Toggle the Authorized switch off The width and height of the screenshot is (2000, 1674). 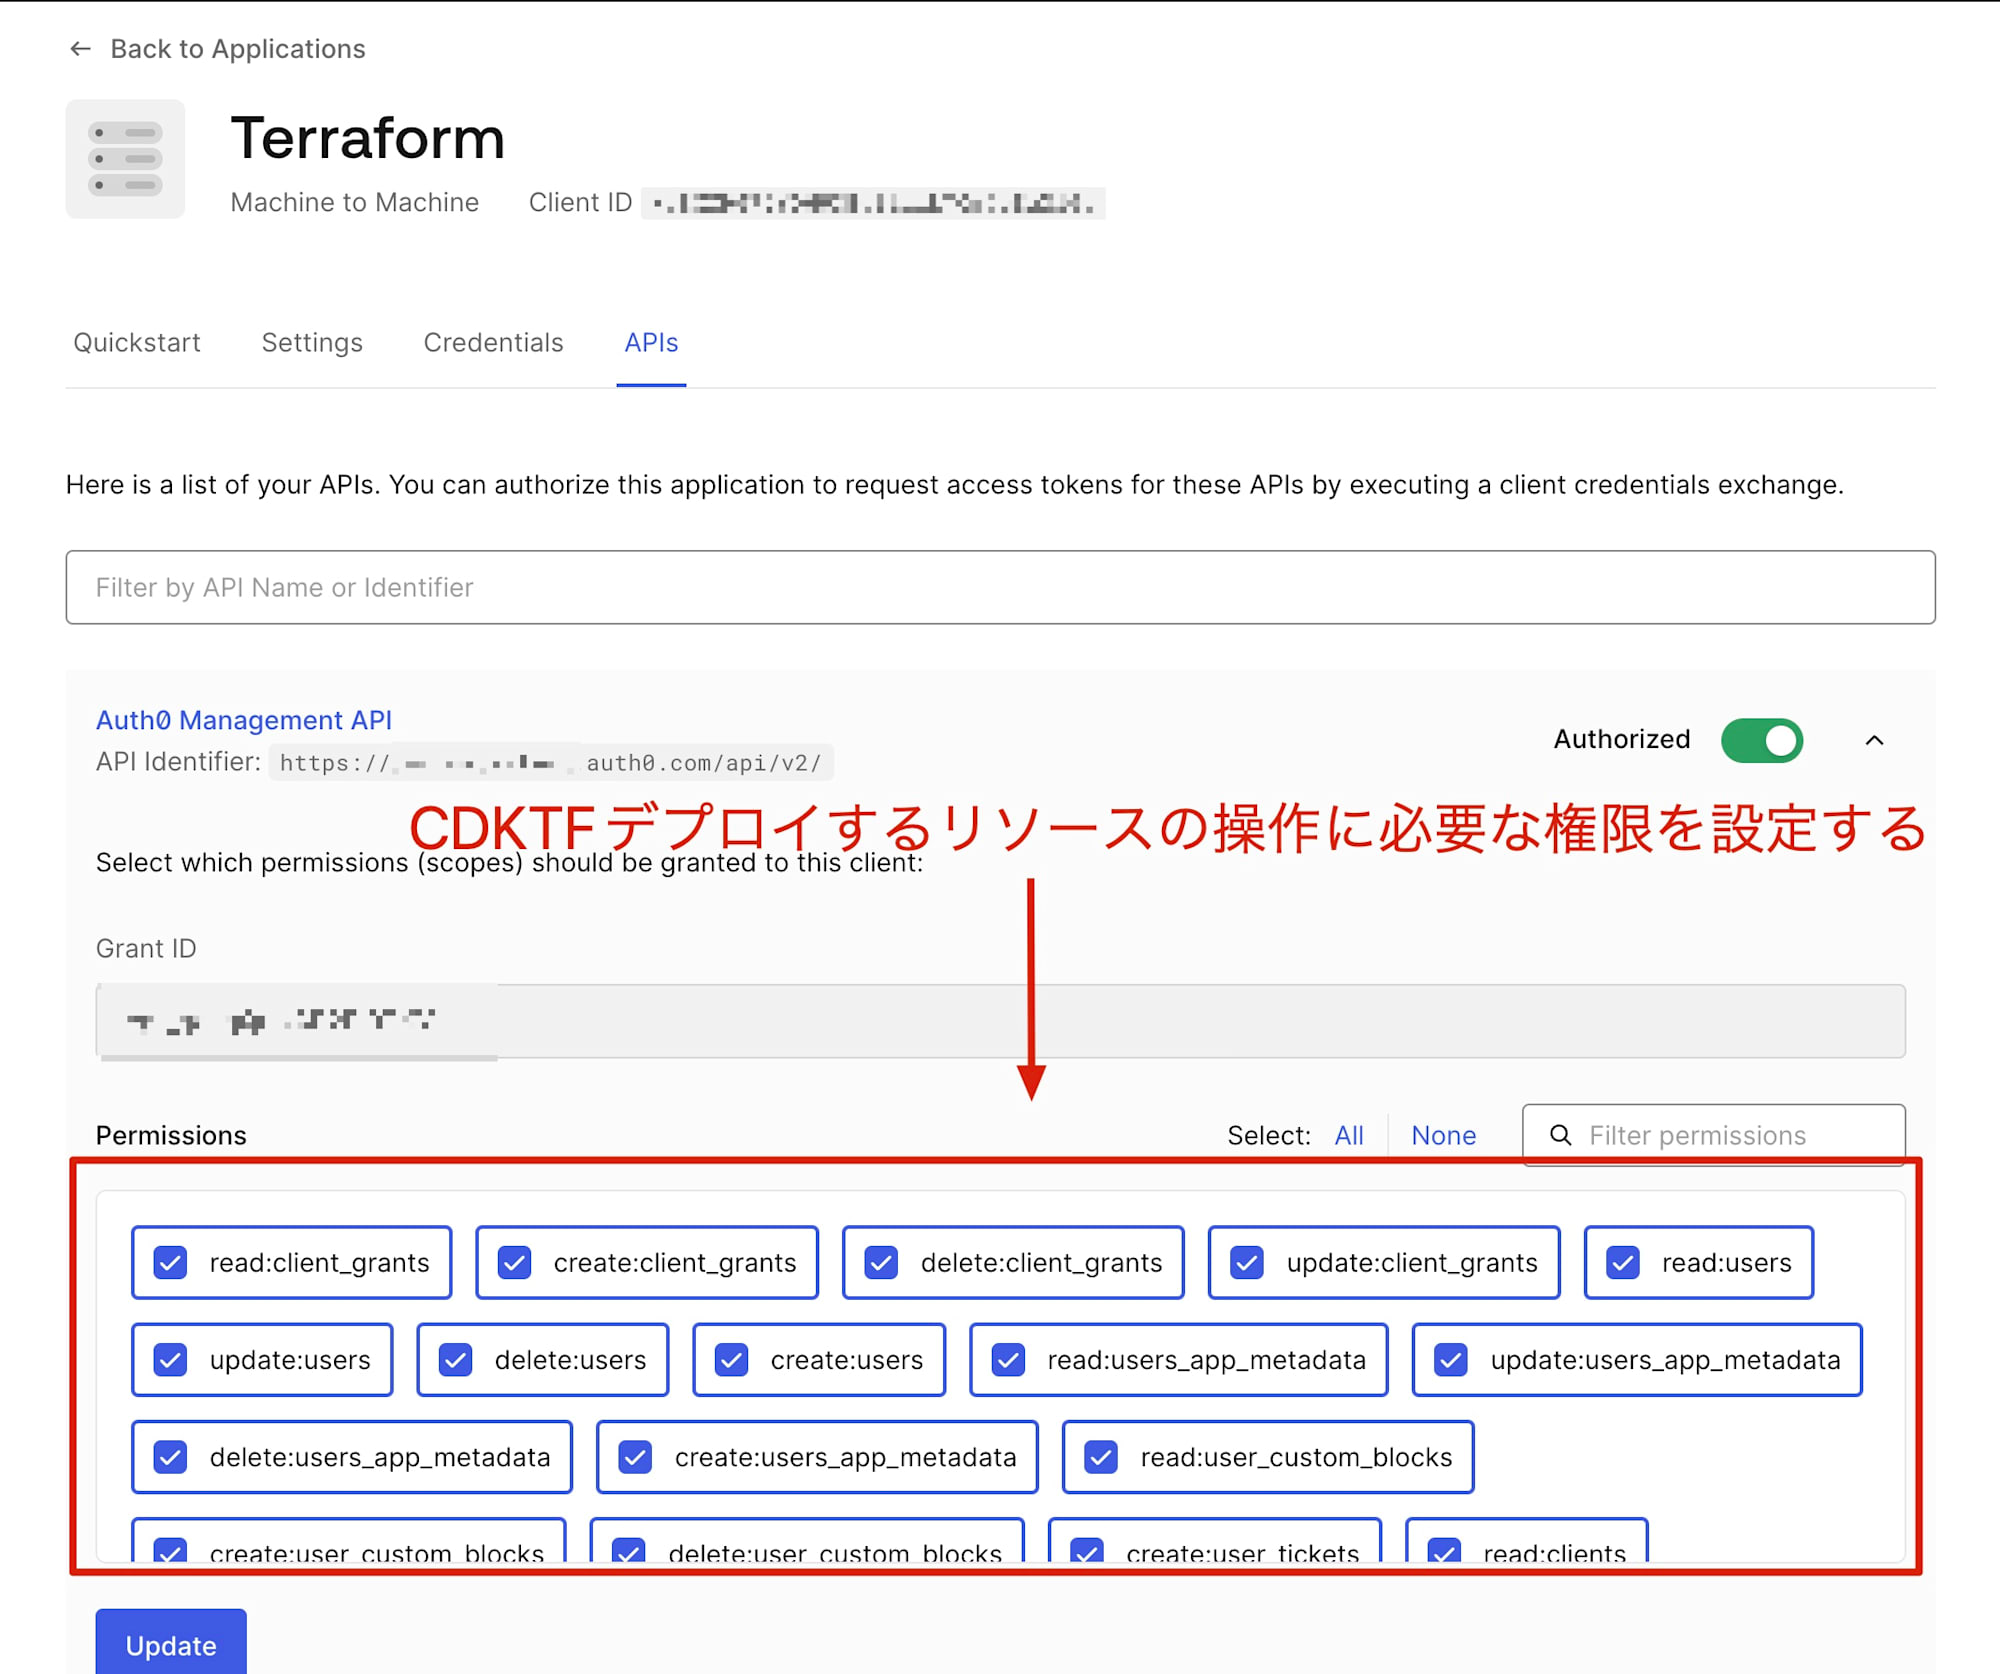pos(1762,740)
